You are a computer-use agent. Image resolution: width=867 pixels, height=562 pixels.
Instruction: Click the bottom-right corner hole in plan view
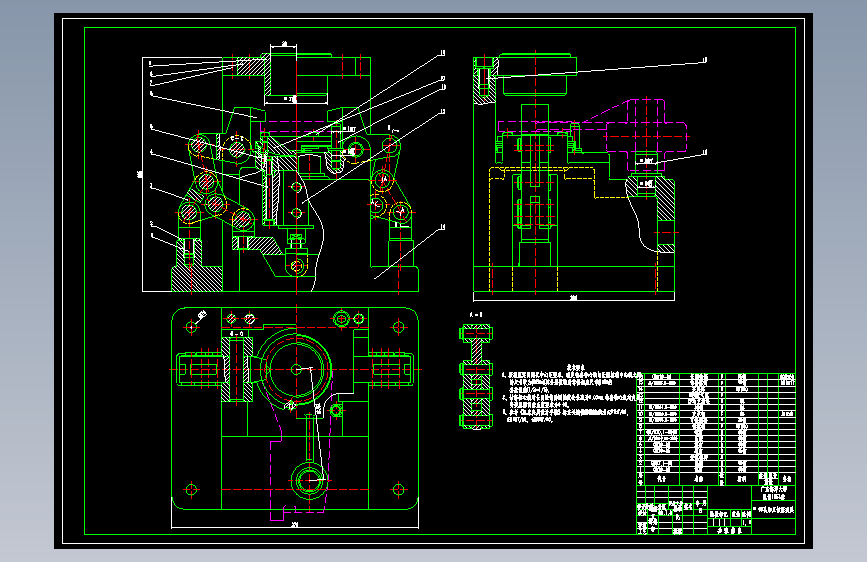point(399,490)
